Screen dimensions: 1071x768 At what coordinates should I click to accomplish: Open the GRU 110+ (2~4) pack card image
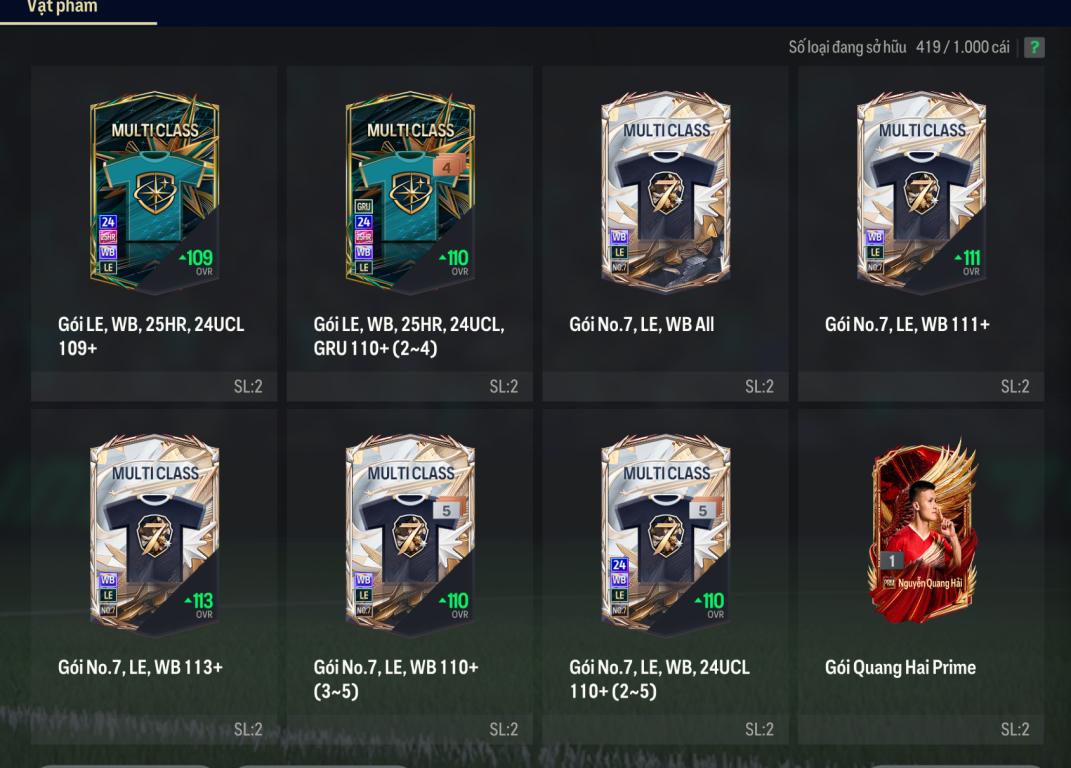tap(410, 191)
